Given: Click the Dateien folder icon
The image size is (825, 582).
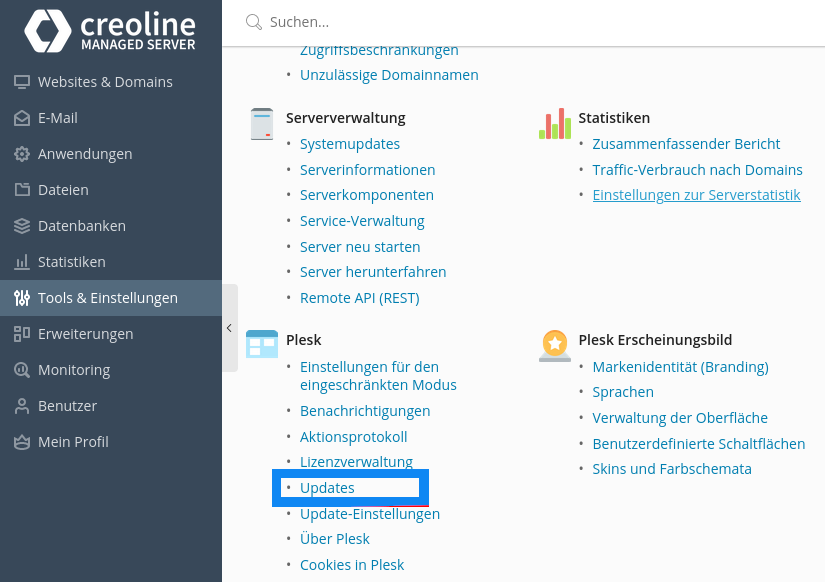Looking at the screenshot, I should [x=22, y=190].
